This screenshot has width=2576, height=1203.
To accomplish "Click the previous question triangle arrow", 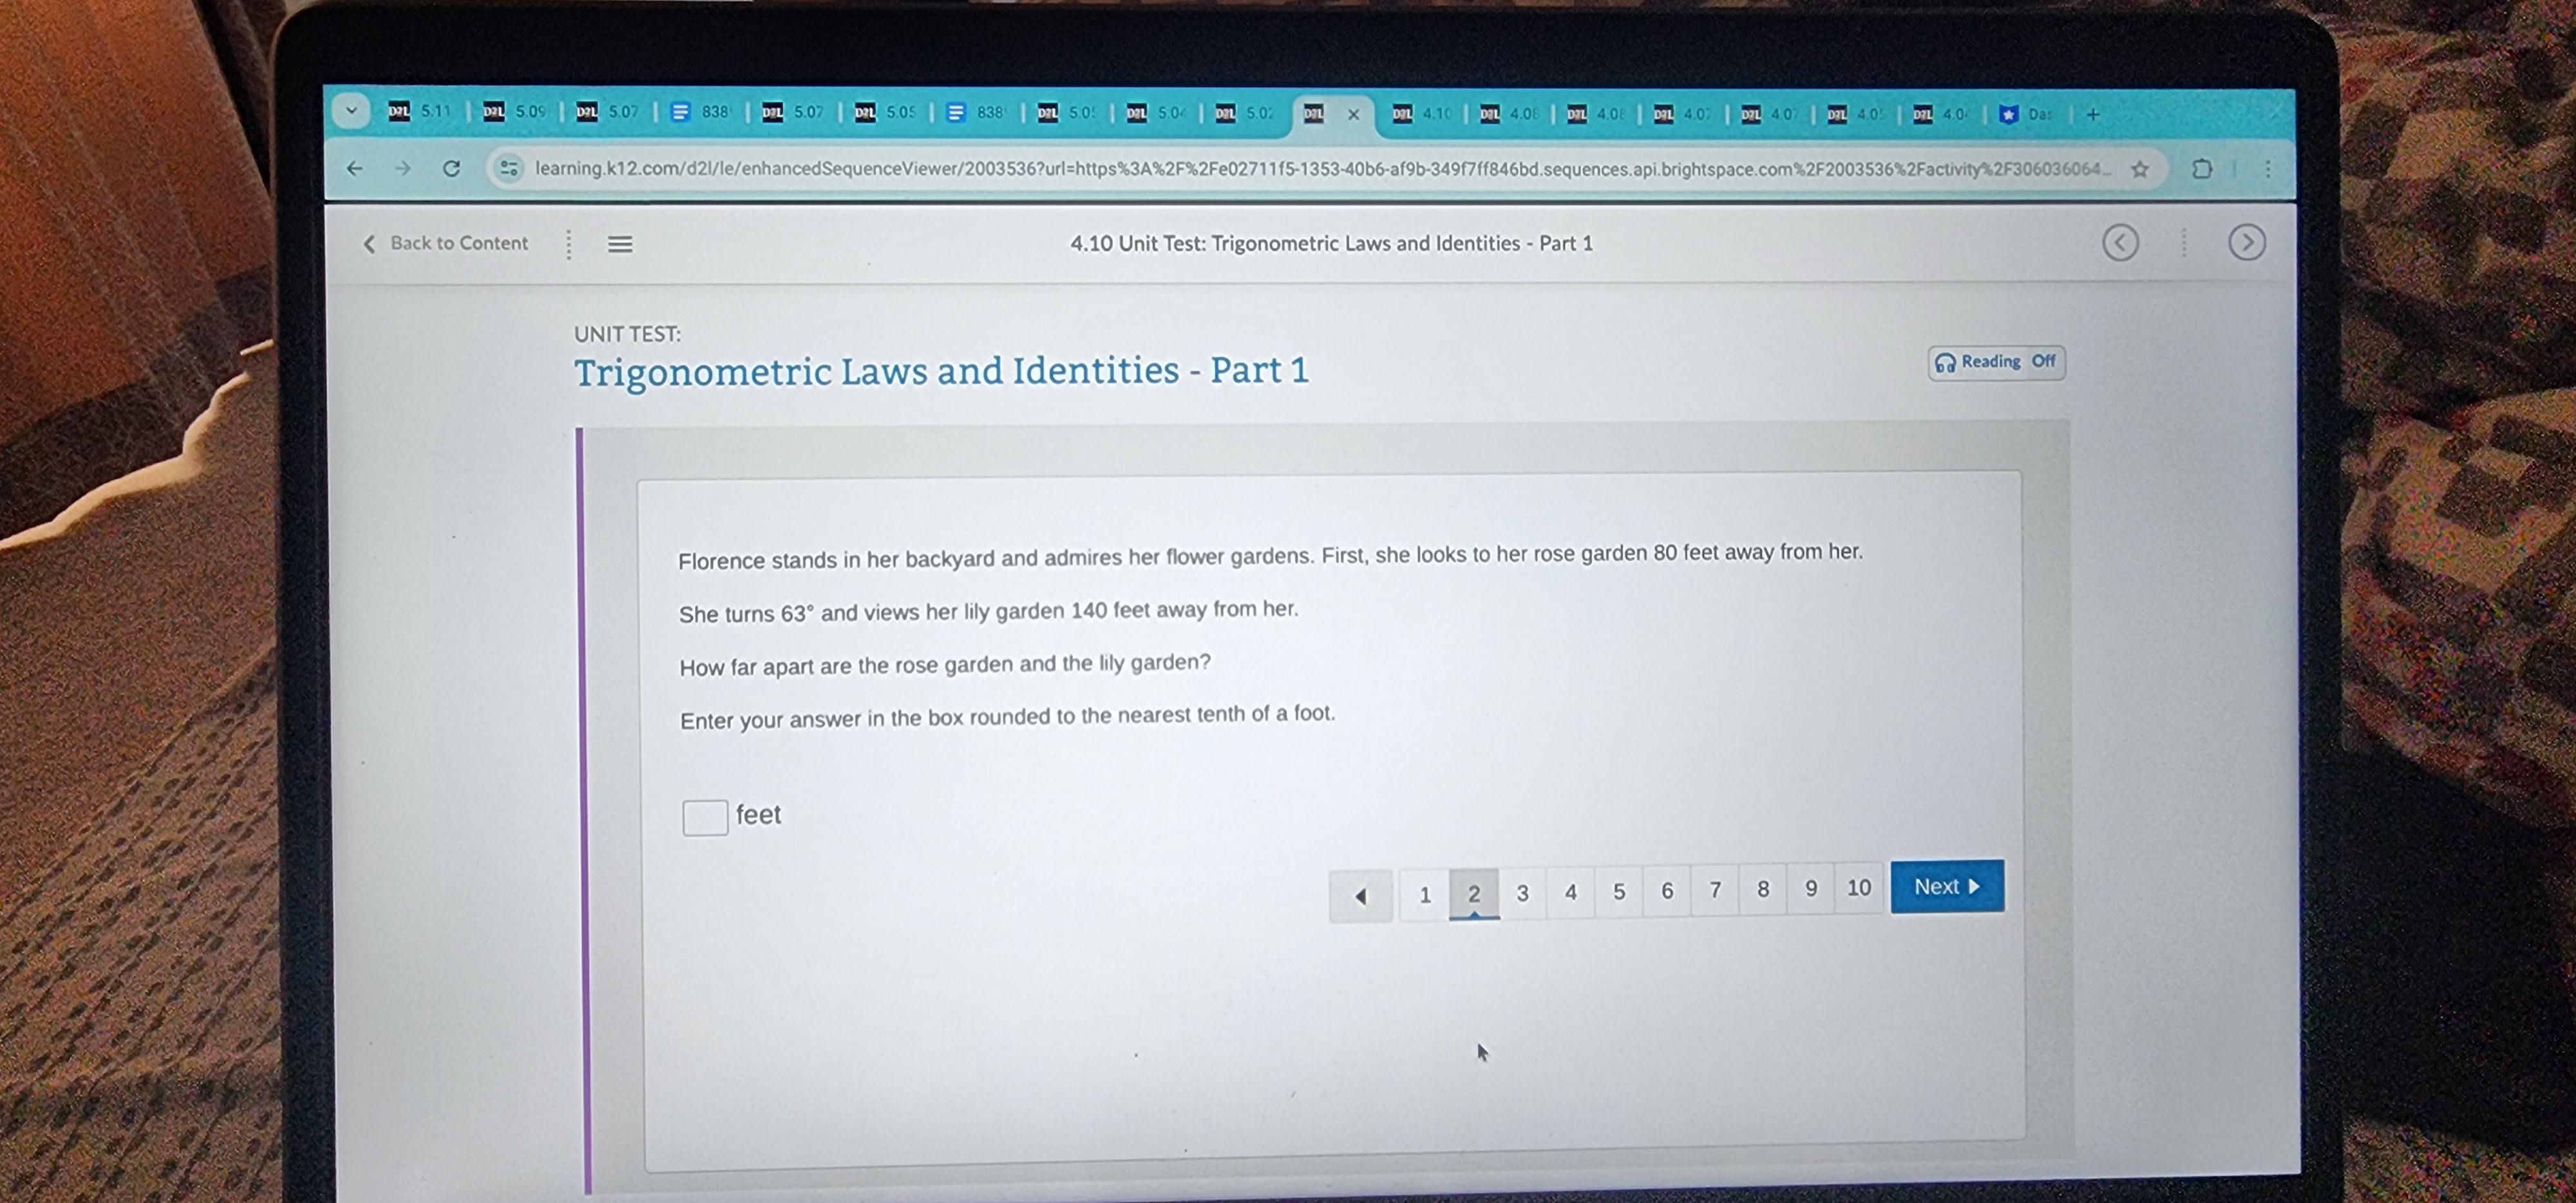I will click(x=1360, y=895).
